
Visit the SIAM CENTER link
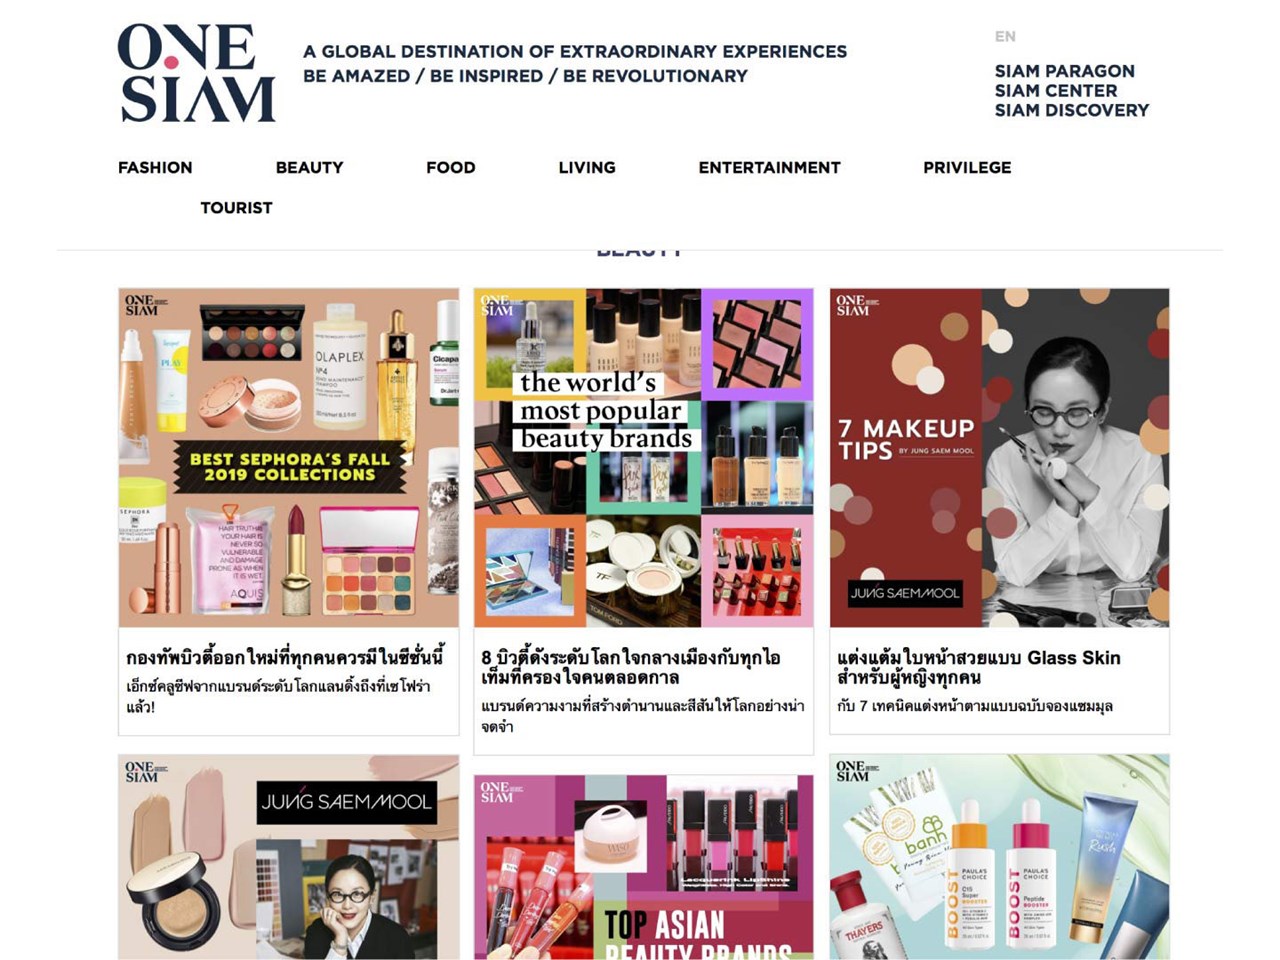click(1055, 90)
